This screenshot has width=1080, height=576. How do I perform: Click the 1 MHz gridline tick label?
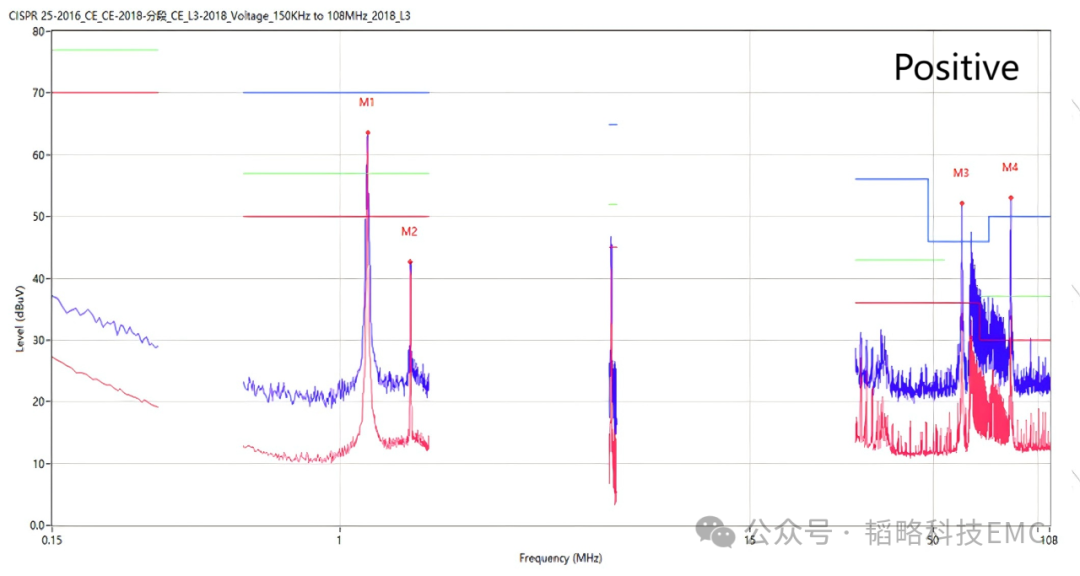[x=338, y=537]
